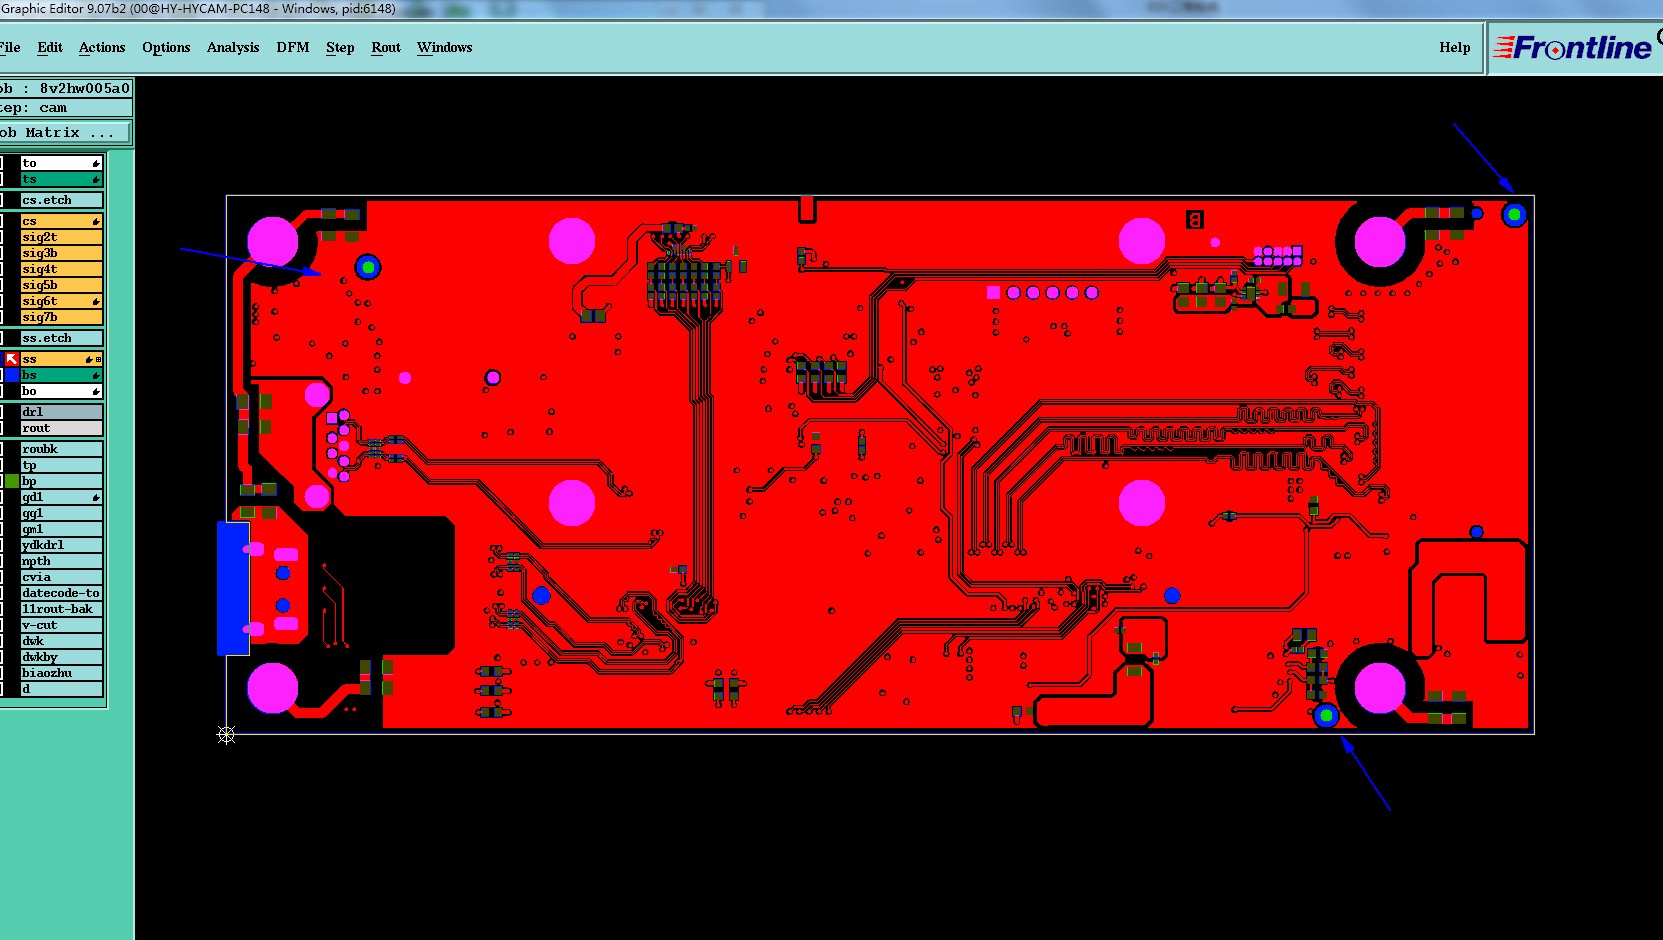Viewport: 1663px width, 940px height.
Task: Select the roubk layer row
Action: (62, 449)
